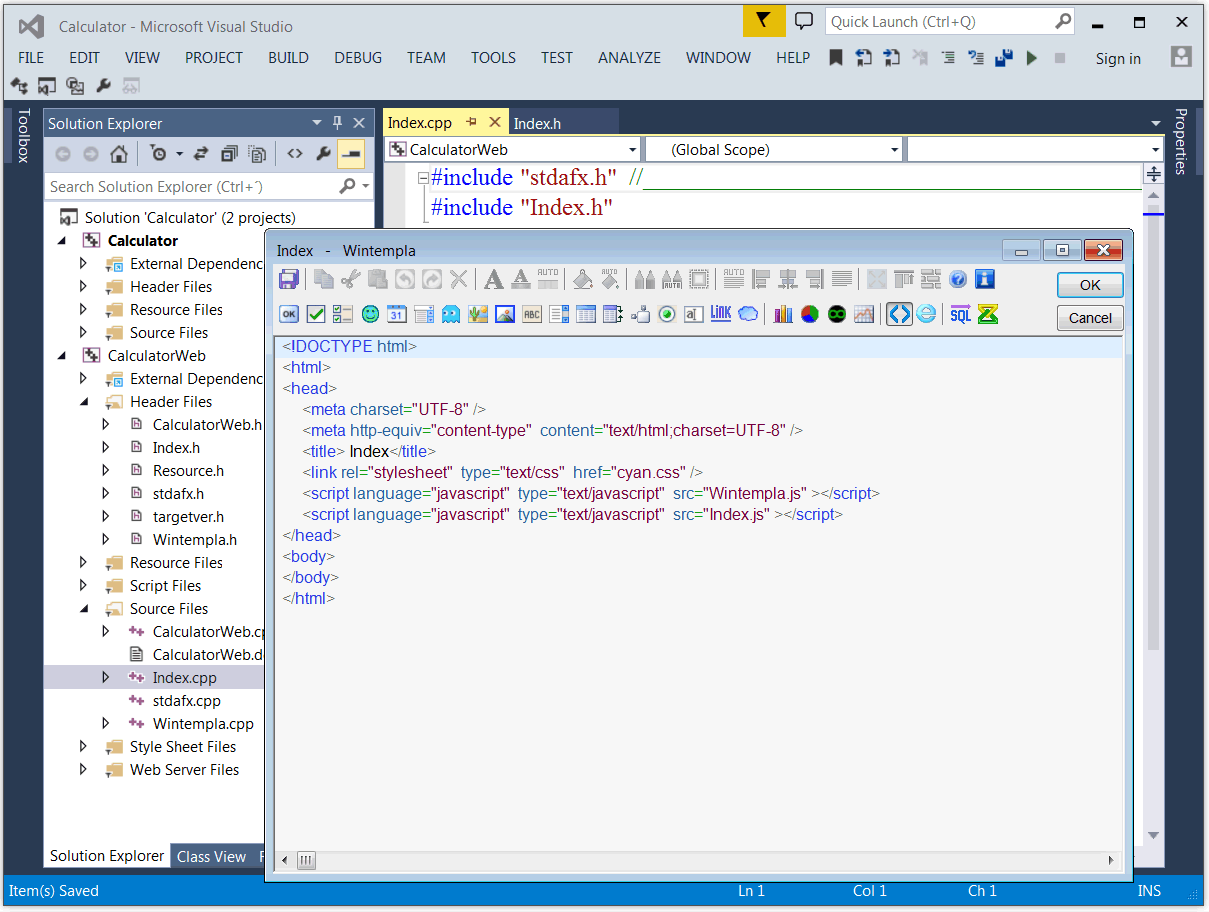Toggle the pin on Index.cpp tab
Screen dimensions: 1209x912
pos(472,122)
